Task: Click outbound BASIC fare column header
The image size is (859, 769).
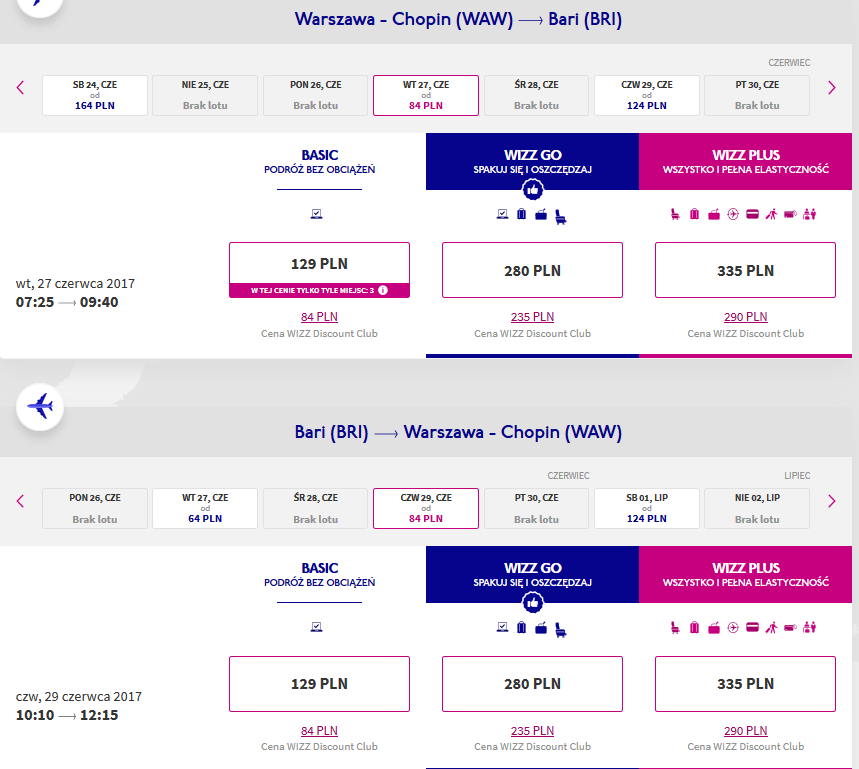Action: click(x=319, y=162)
